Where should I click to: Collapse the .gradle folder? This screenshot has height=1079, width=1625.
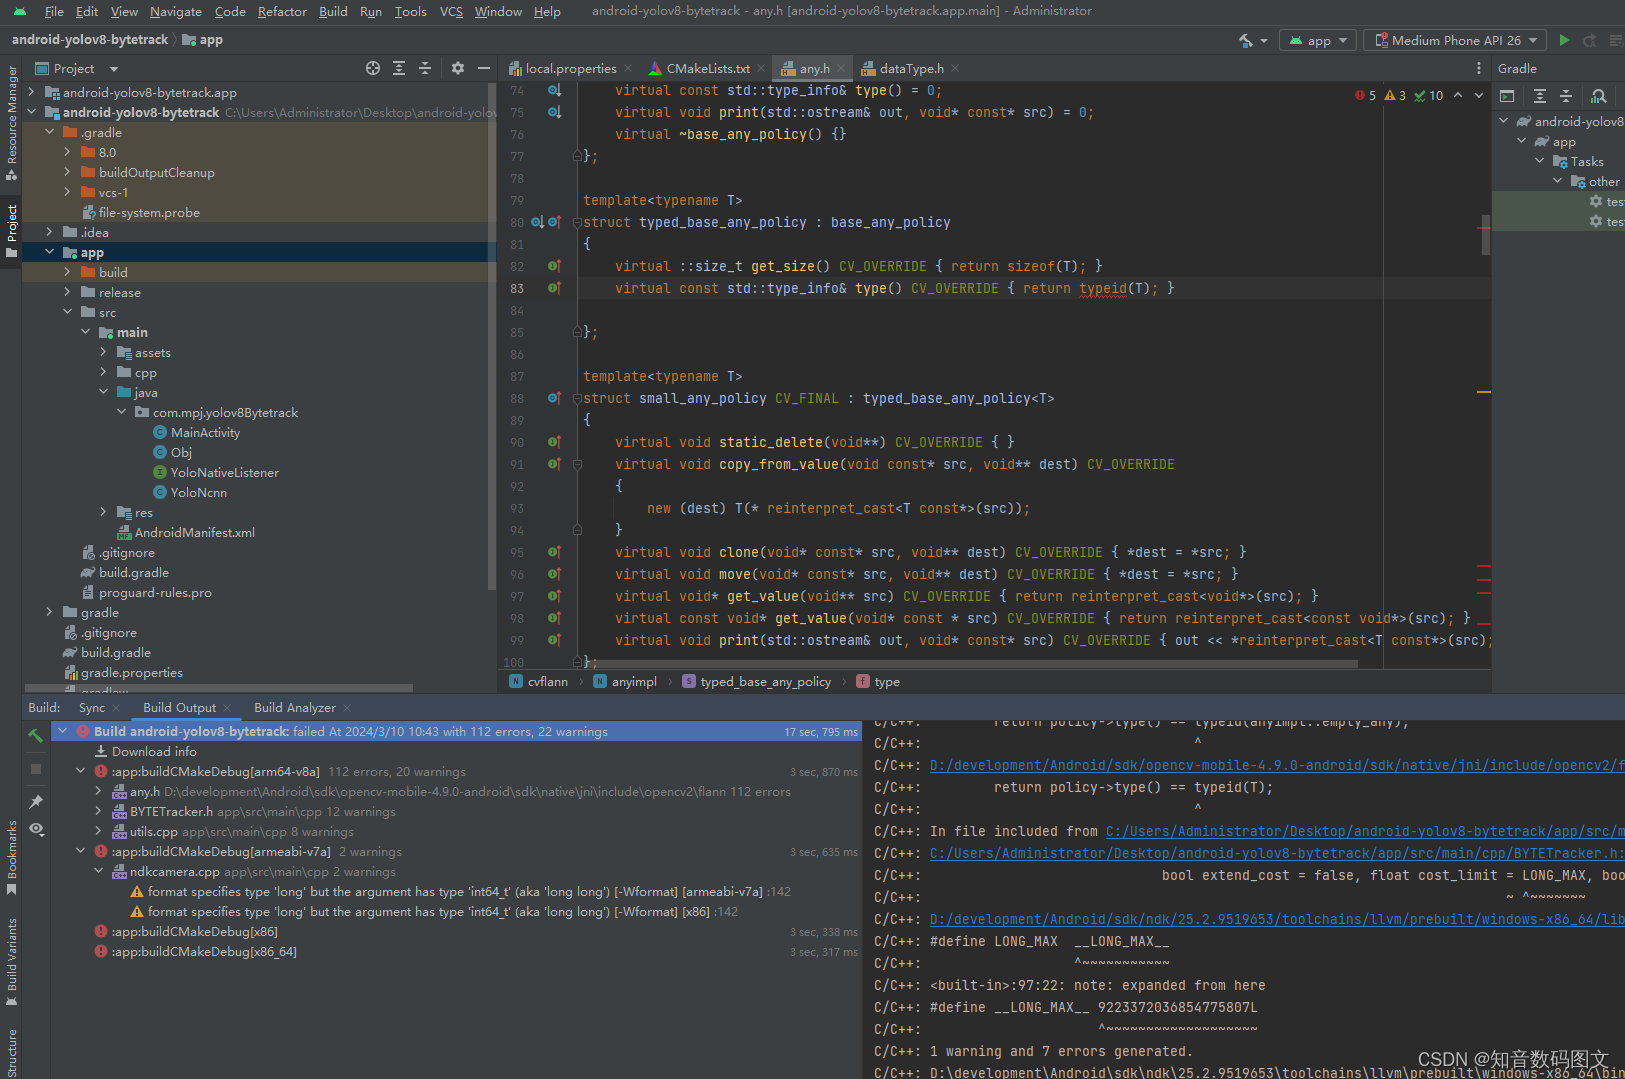click(49, 132)
